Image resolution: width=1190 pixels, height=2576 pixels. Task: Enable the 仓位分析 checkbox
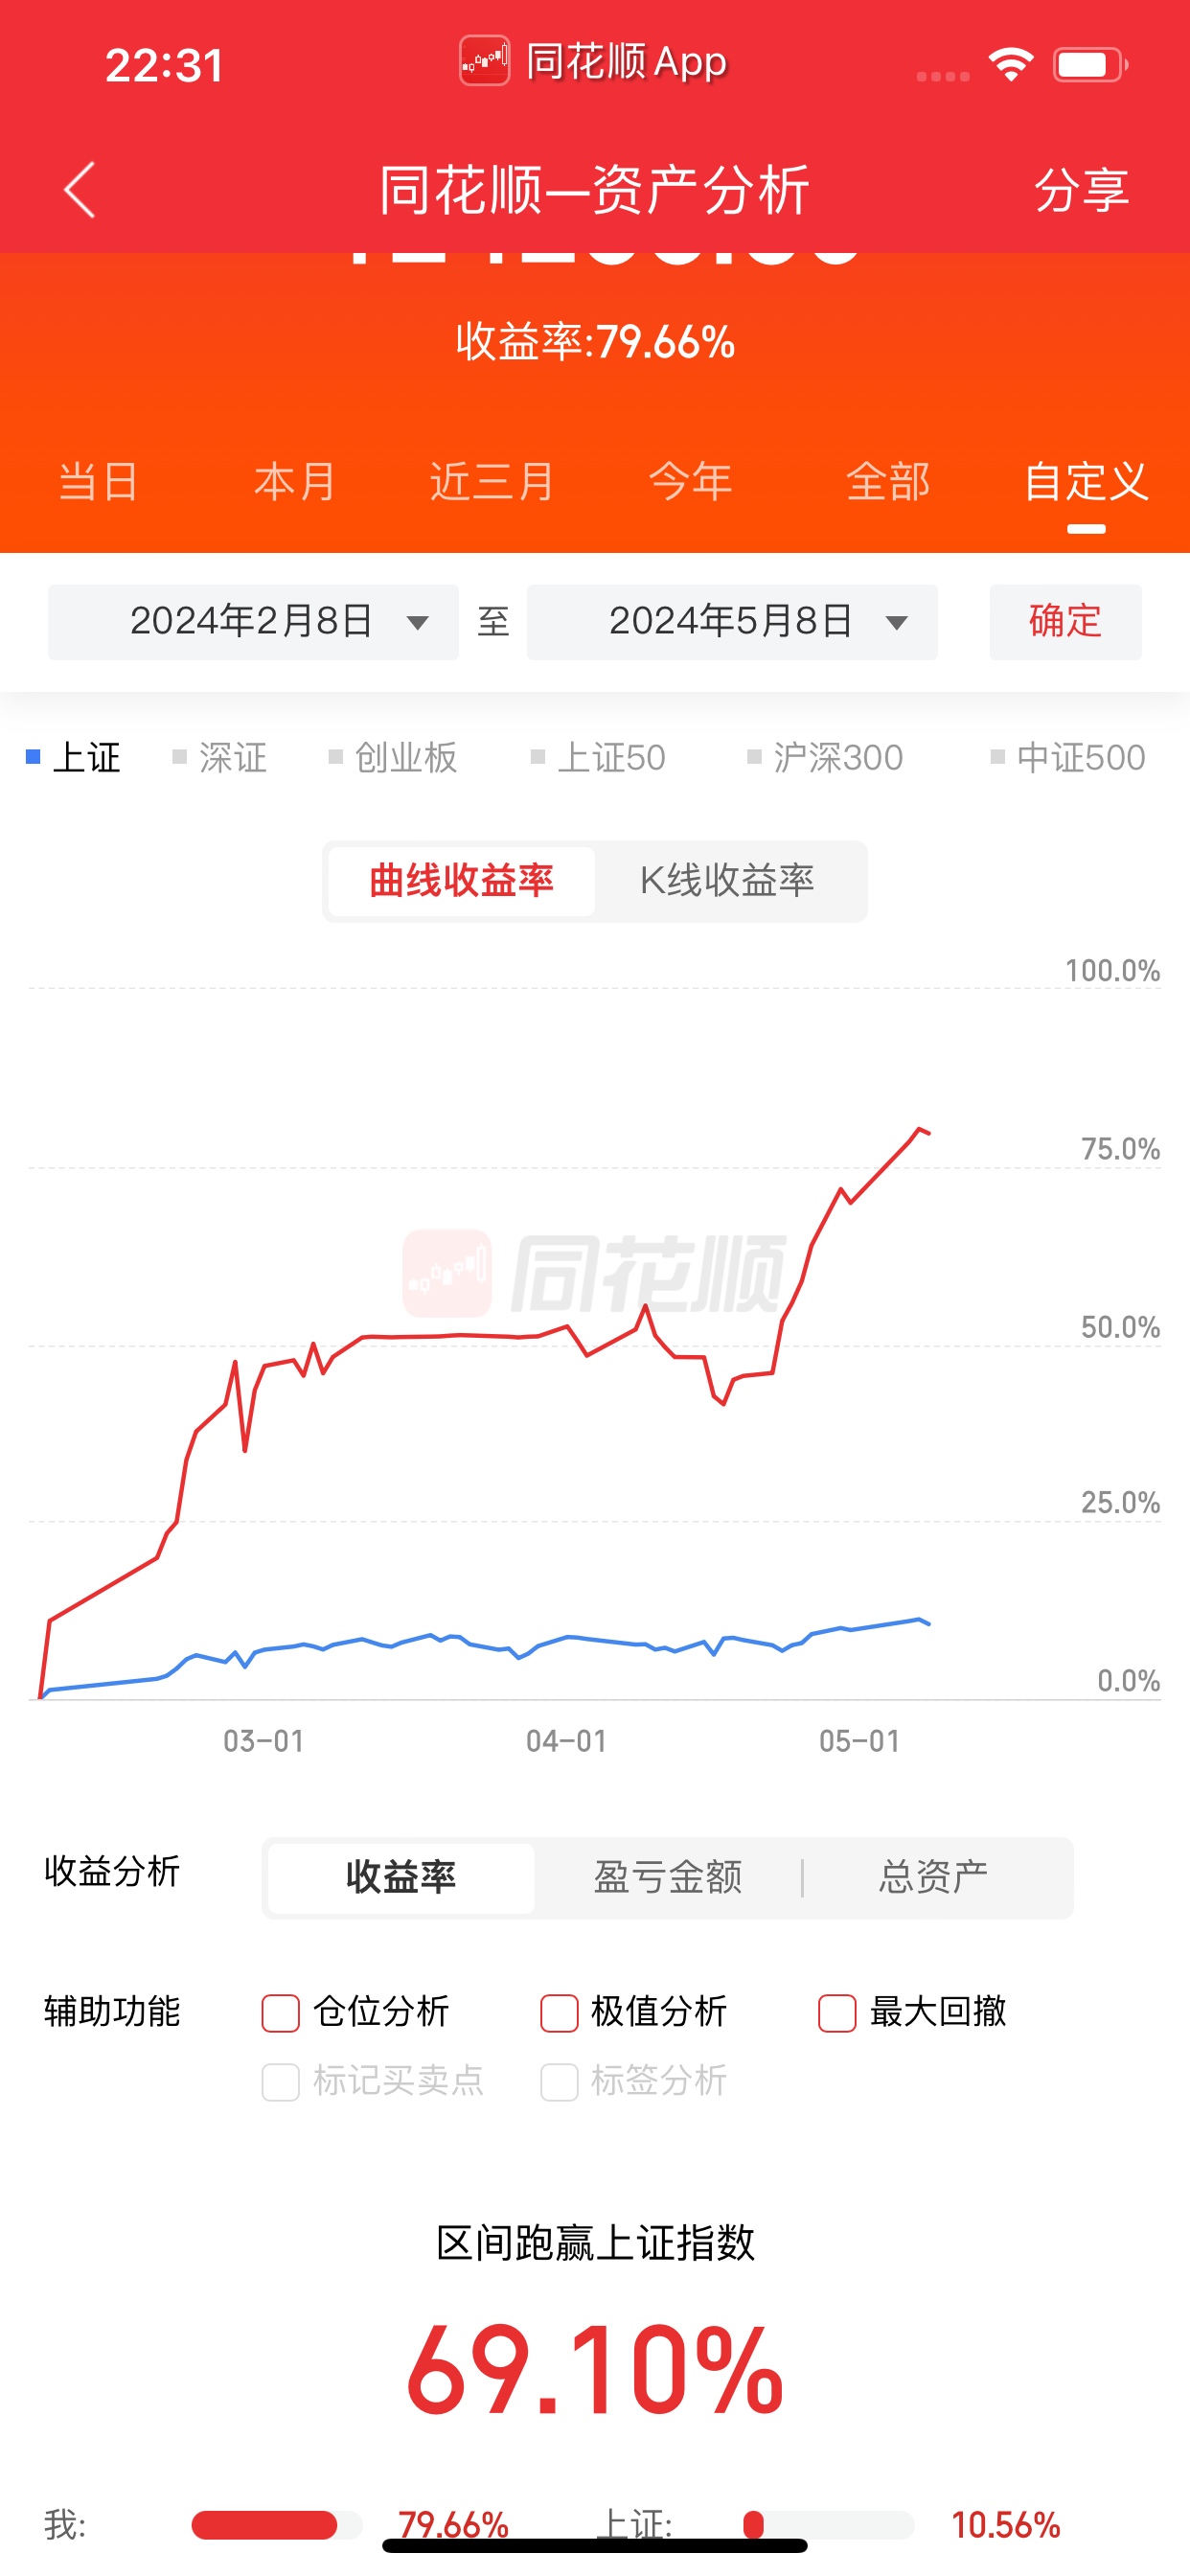281,2013
